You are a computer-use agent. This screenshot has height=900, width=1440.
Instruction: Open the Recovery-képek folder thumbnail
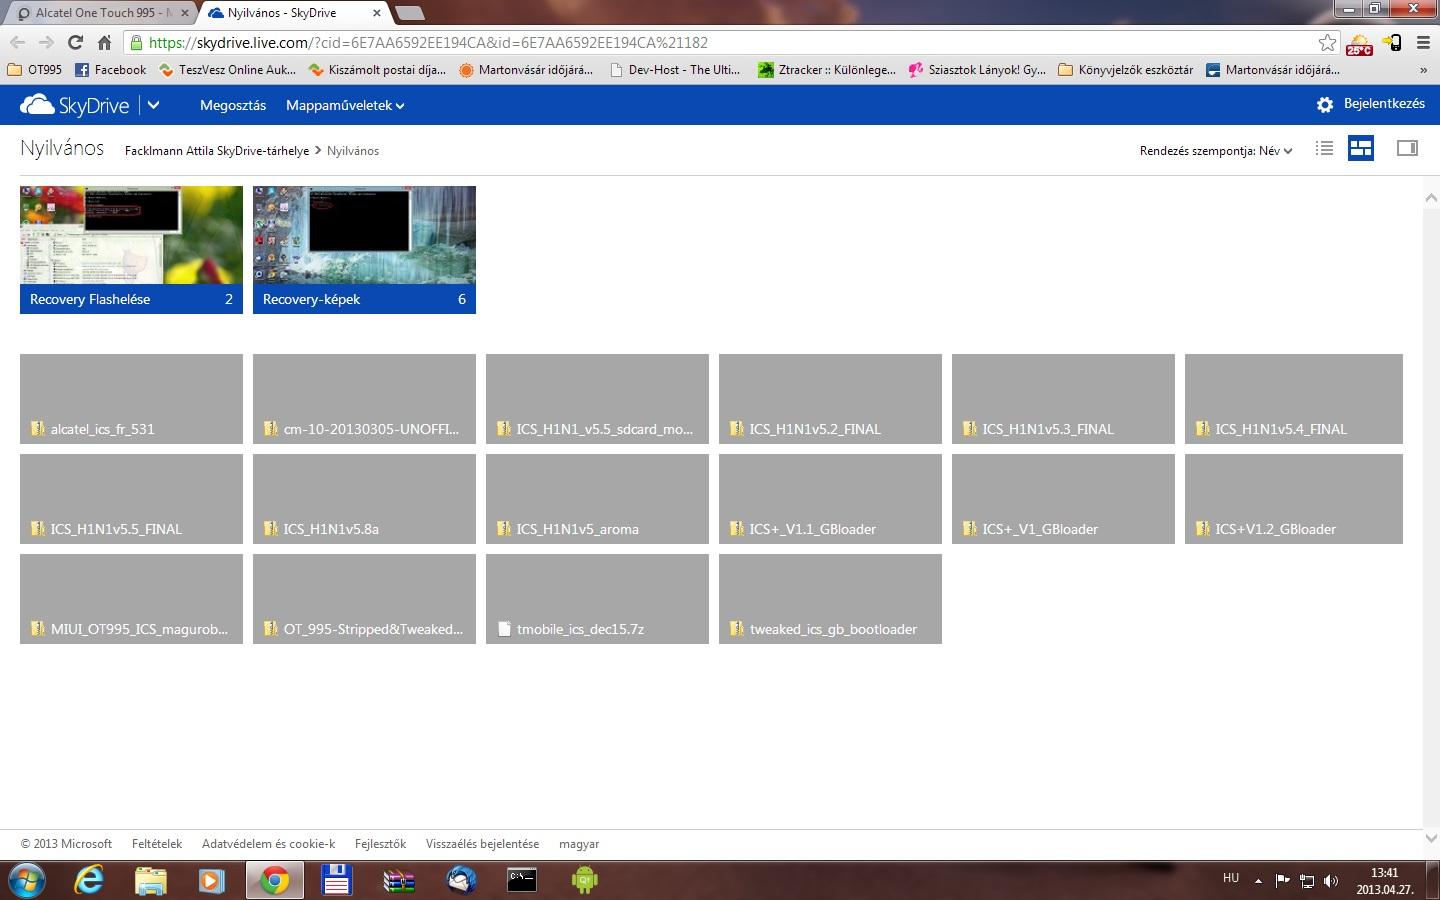(x=364, y=250)
